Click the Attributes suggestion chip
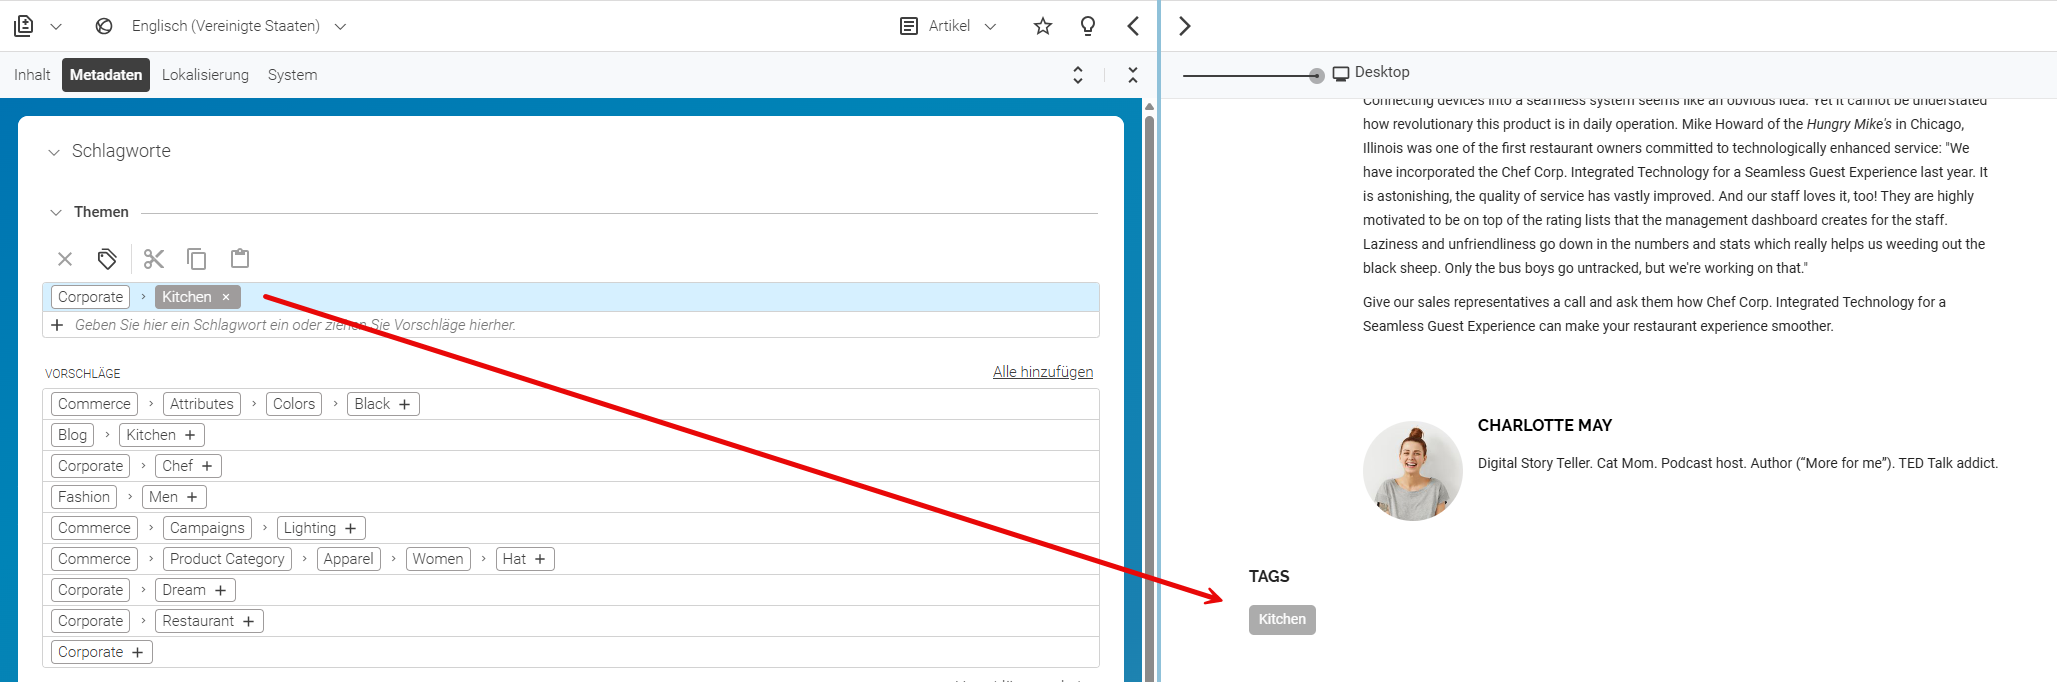2057x682 pixels. coord(202,404)
